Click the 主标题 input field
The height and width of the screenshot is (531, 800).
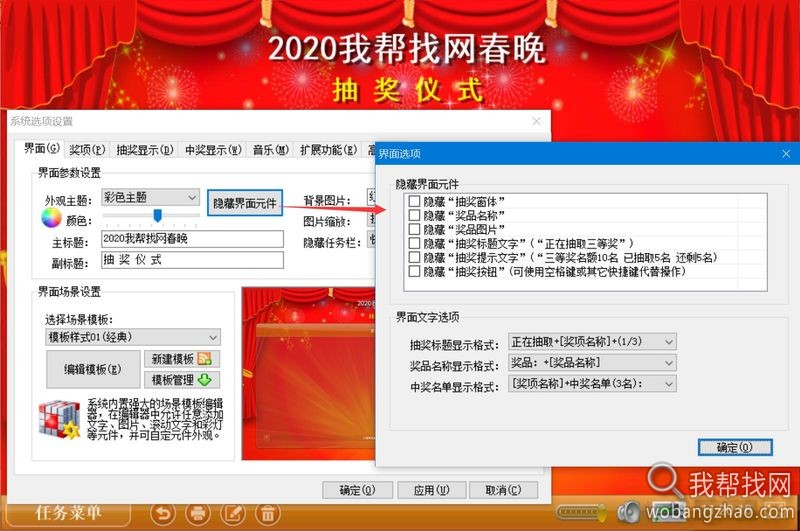192,239
